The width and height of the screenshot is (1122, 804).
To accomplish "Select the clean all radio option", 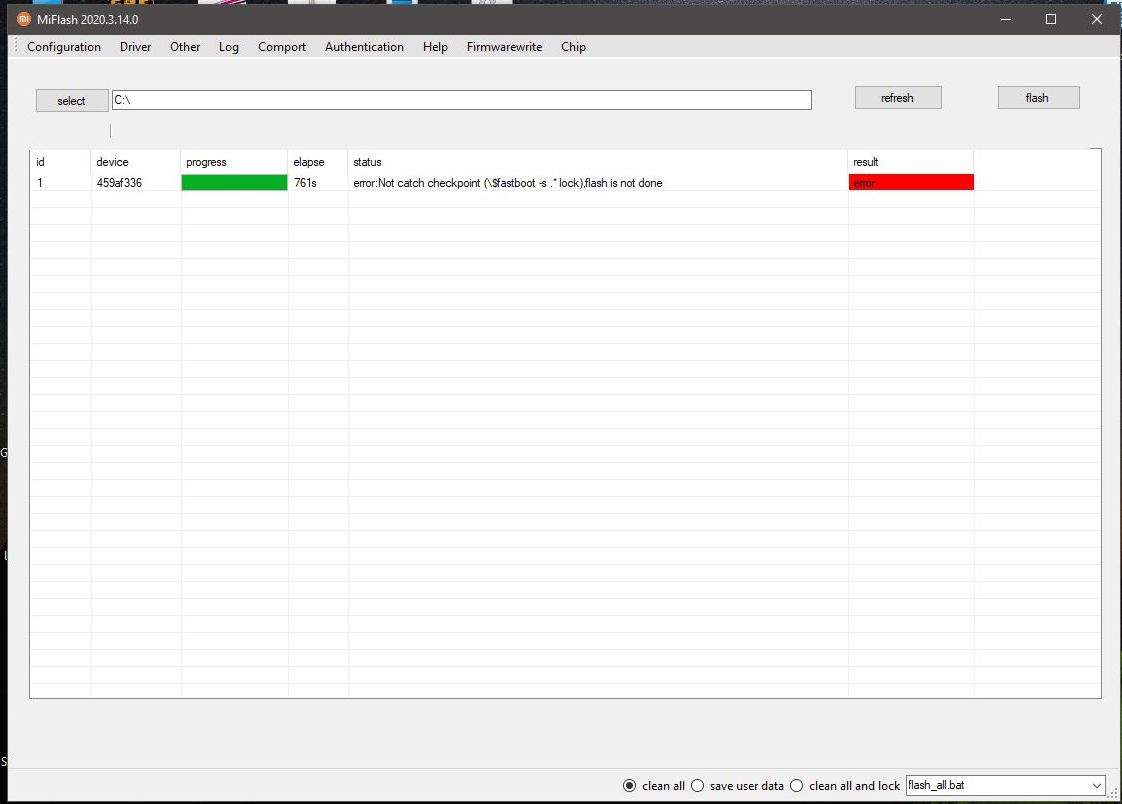I will [654, 785].
